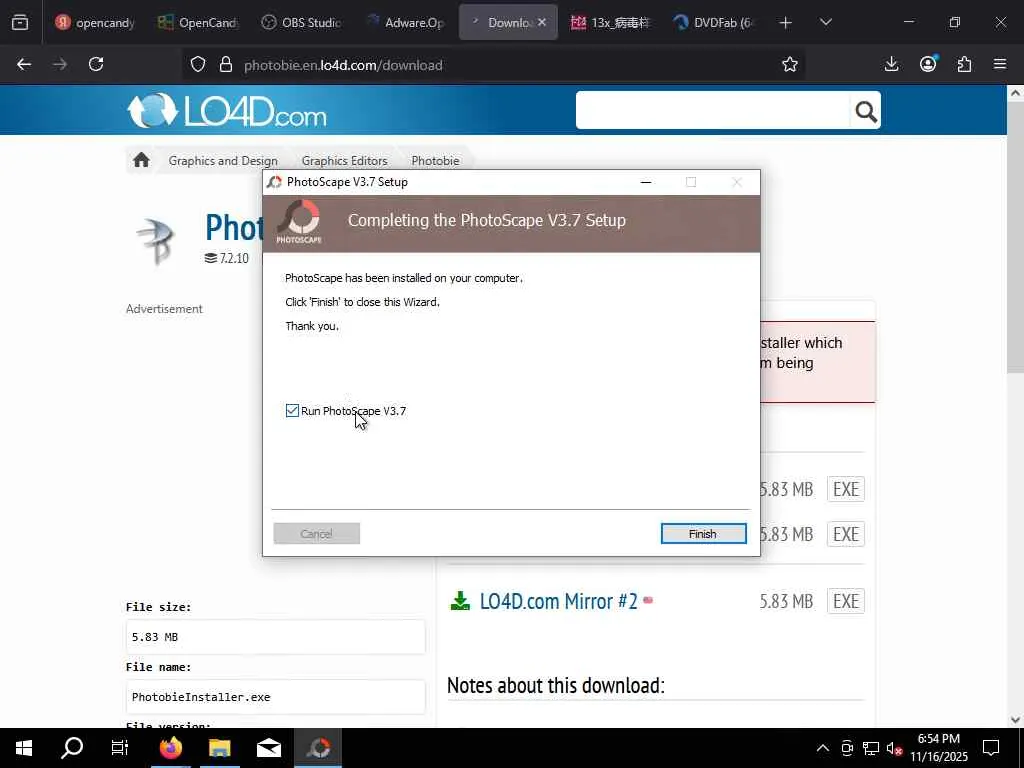
Task: Open the Firefox downloads panel
Action: point(891,64)
